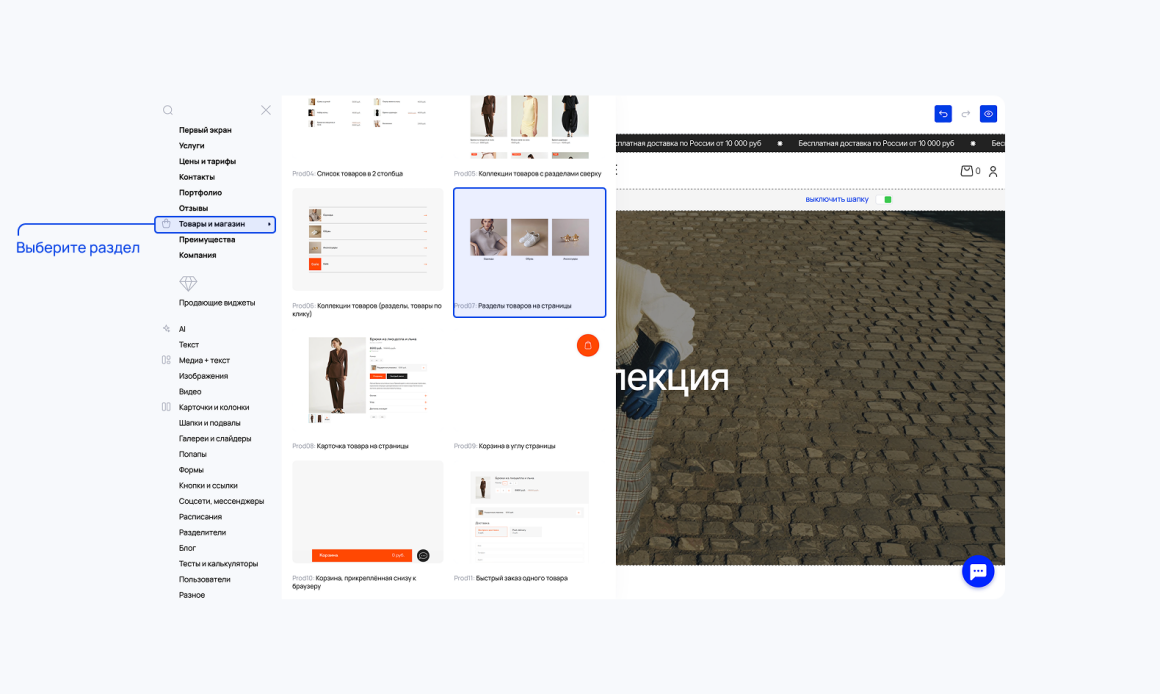1160x694 pixels.
Task: Open the Тесты и калькуляторы category
Action: point(218,564)
